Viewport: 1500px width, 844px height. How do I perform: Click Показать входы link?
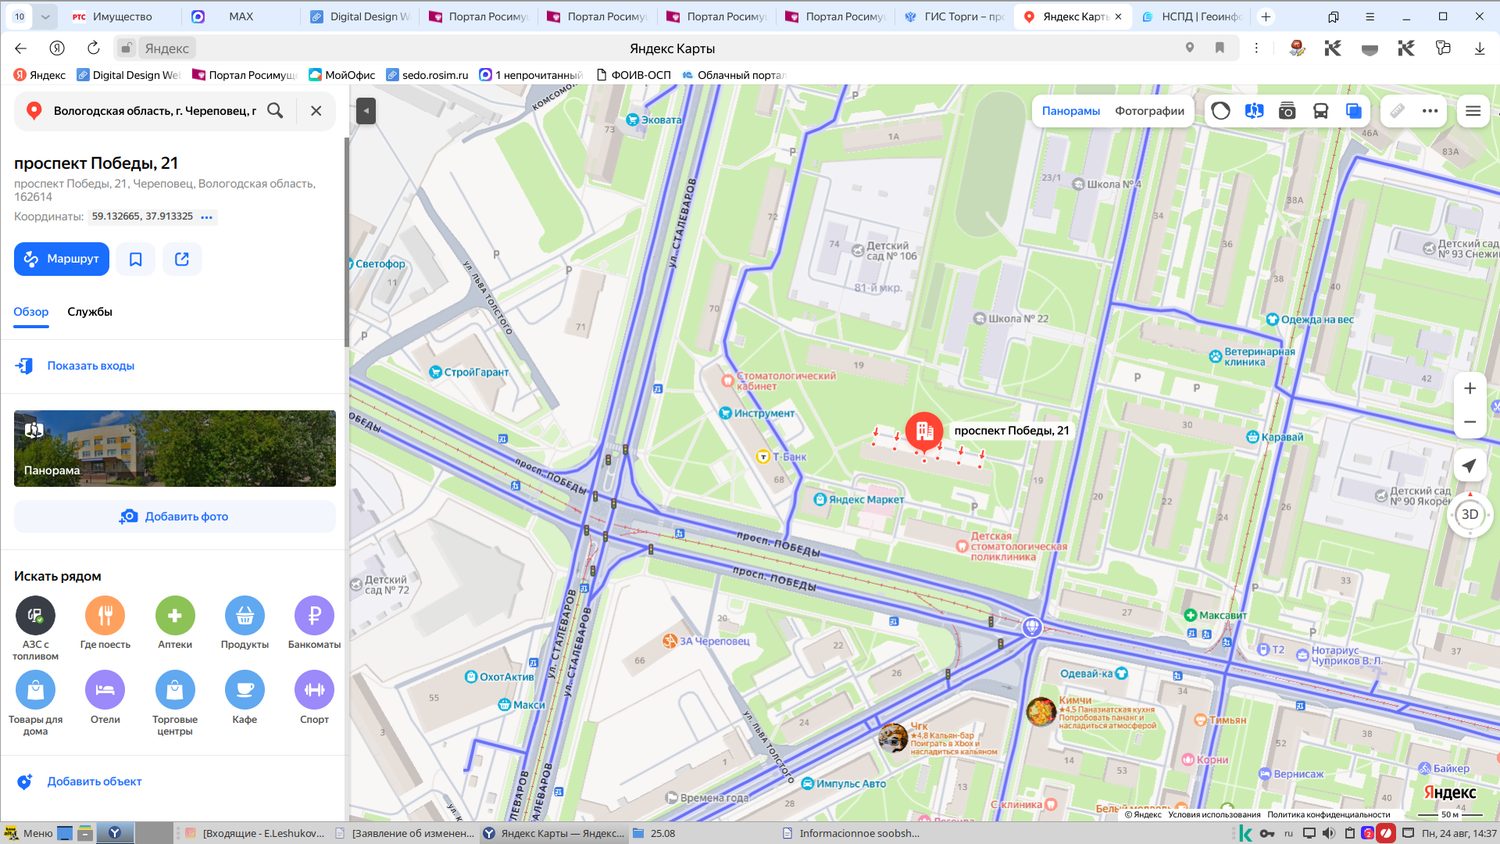click(x=91, y=366)
